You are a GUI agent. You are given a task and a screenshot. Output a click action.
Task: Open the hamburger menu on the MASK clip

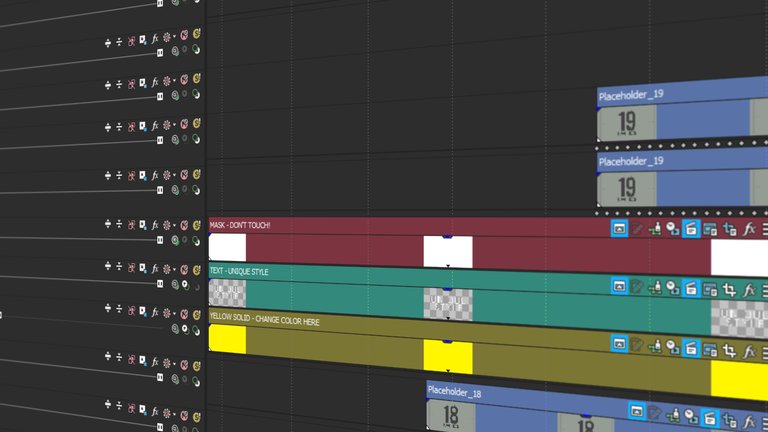tap(765, 230)
